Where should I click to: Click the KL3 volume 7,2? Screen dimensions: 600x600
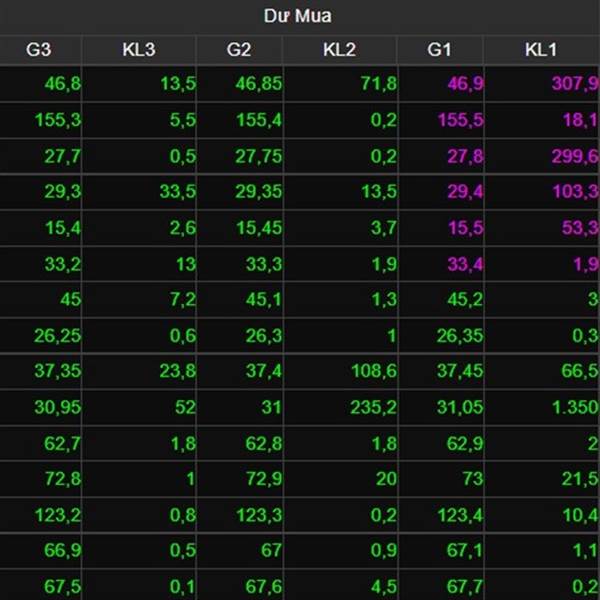click(183, 299)
